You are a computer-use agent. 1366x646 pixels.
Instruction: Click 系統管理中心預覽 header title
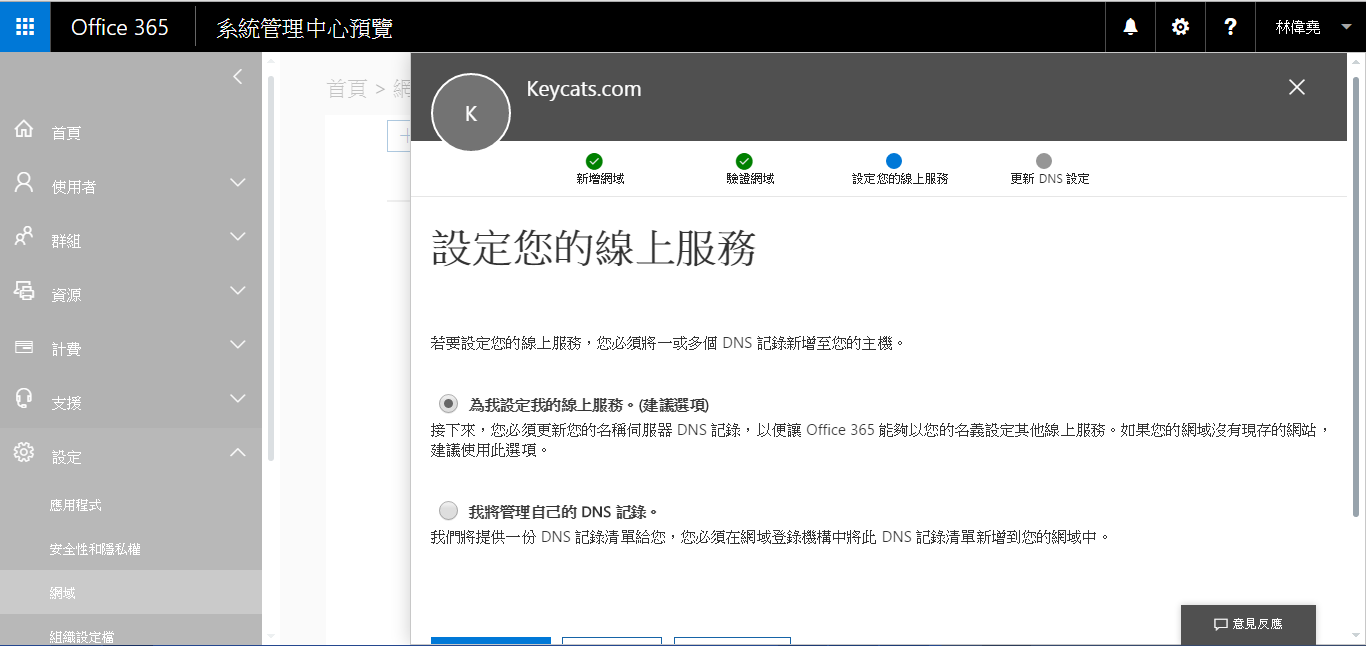[305, 28]
